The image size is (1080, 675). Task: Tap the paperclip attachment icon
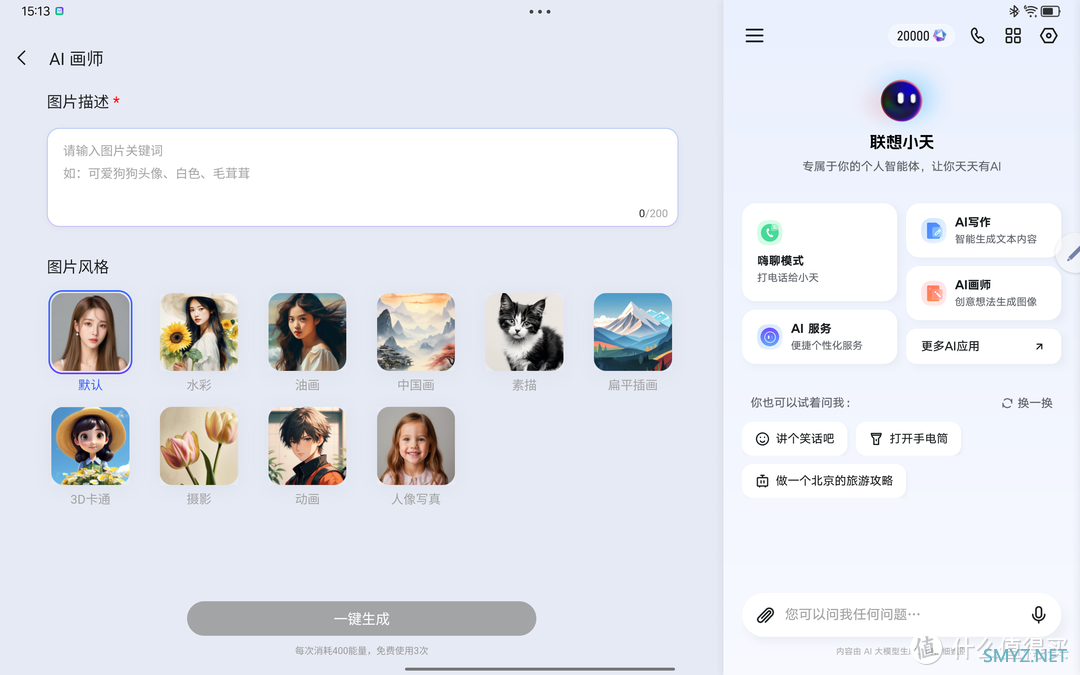click(765, 615)
